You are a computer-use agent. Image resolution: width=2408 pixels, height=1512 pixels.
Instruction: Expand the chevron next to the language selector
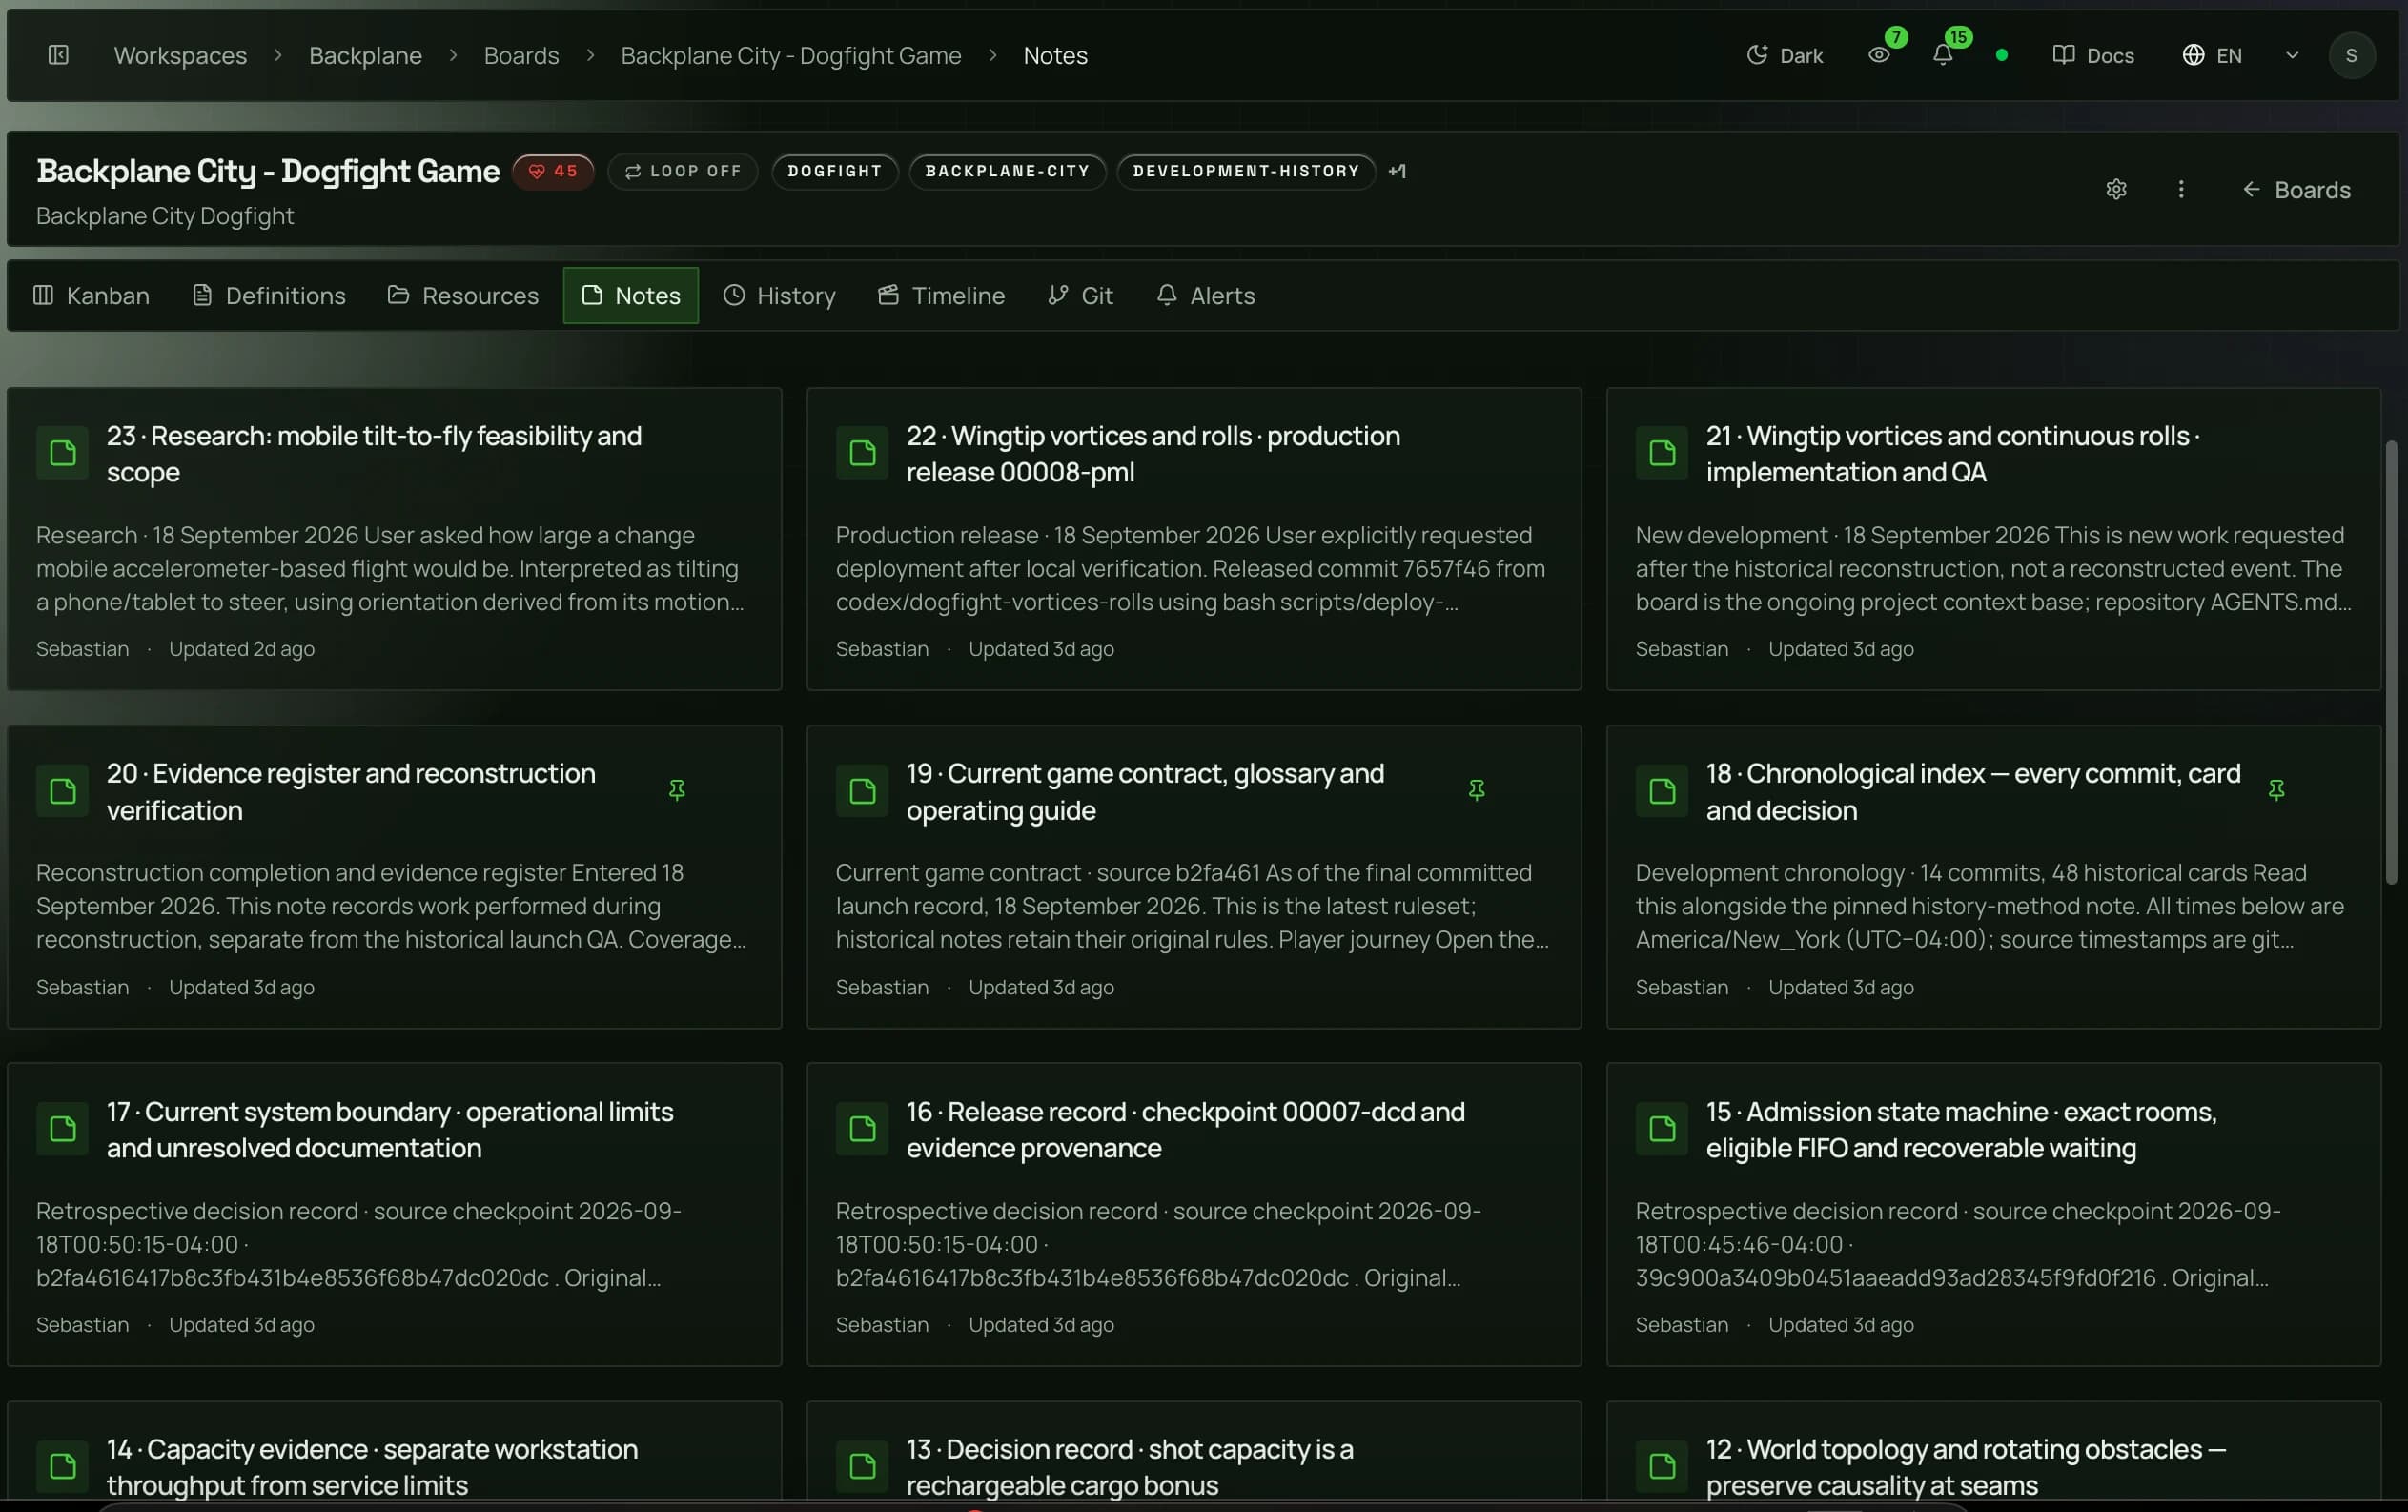(x=2292, y=55)
